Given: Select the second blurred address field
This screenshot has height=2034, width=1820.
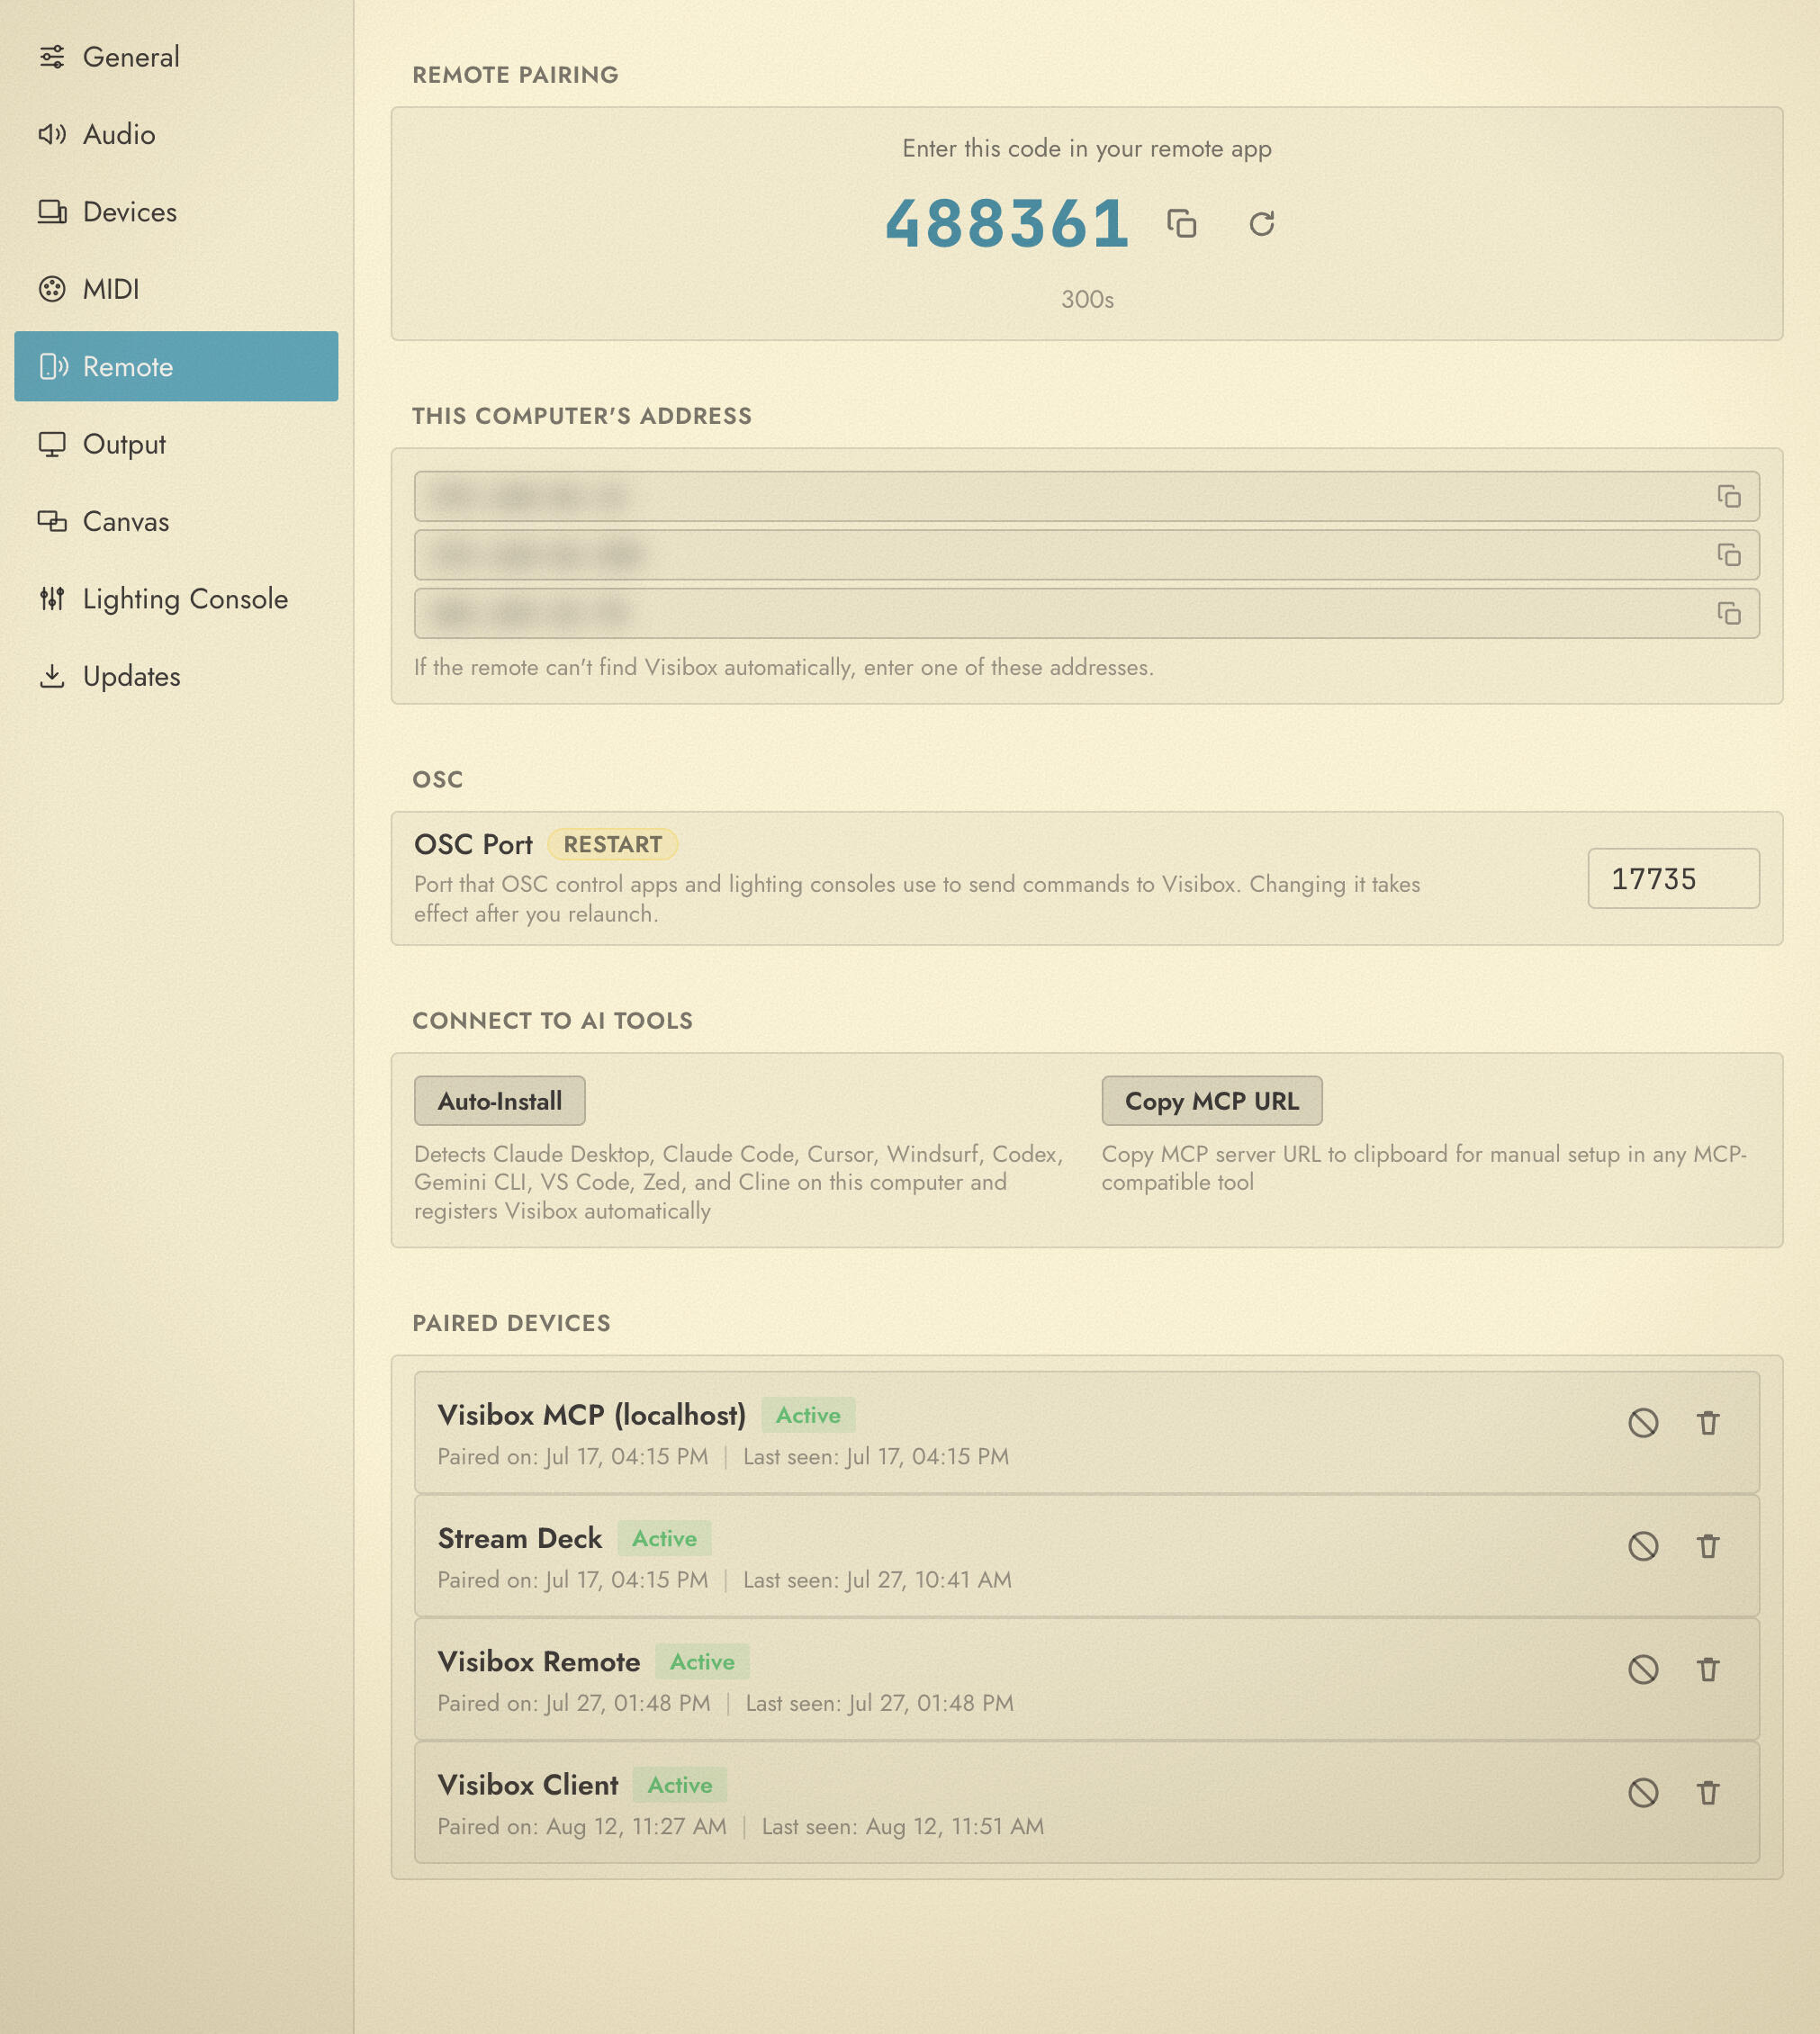Looking at the screenshot, I should pos(1087,555).
